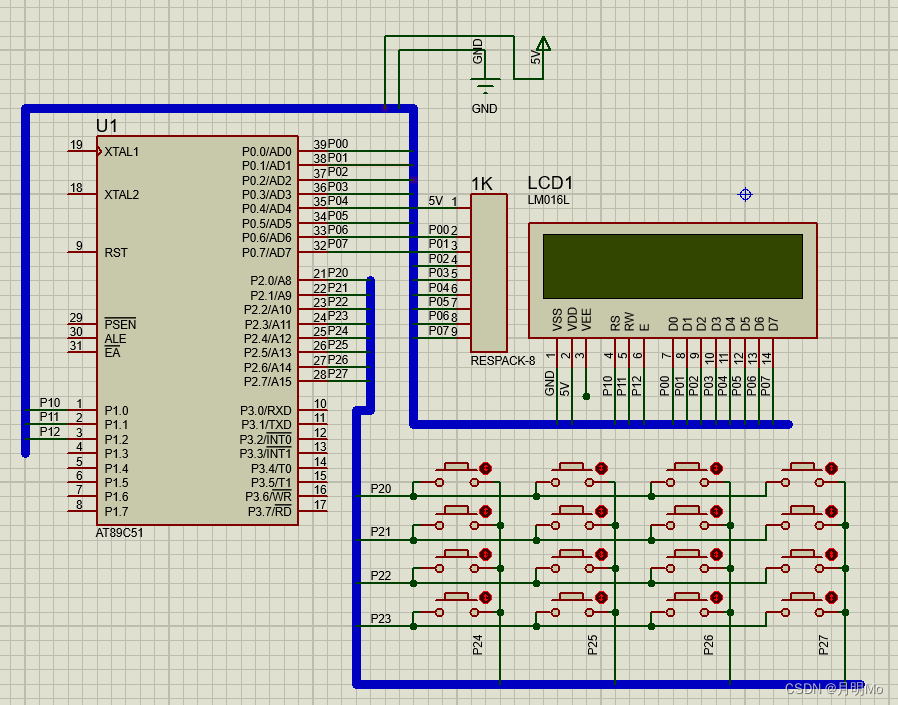Screen dimensions: 898x705
Task: Click the 1K value label above resistor pack
Action: (x=481, y=184)
